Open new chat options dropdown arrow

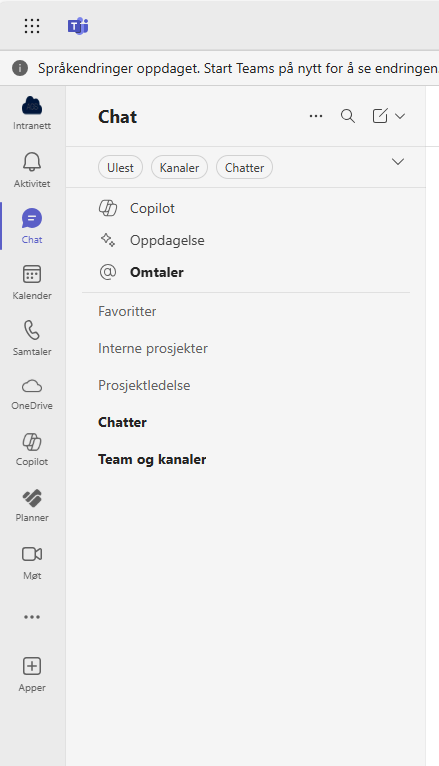pos(400,116)
